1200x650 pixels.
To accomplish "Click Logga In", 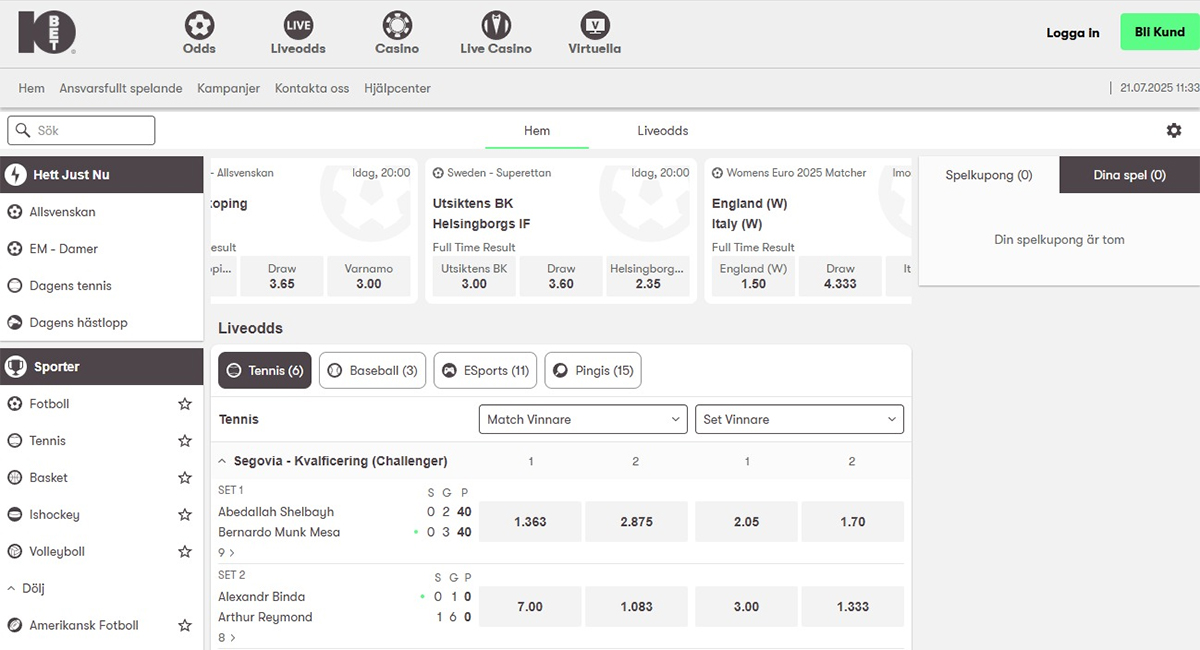I will 1073,33.
